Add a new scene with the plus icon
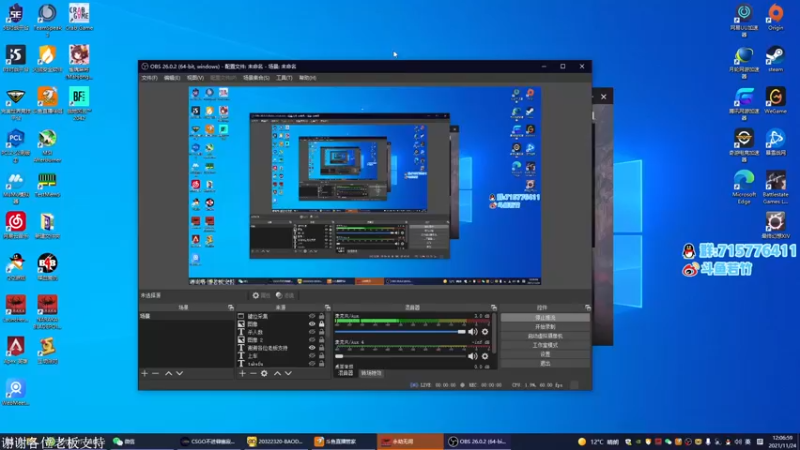 [x=144, y=373]
